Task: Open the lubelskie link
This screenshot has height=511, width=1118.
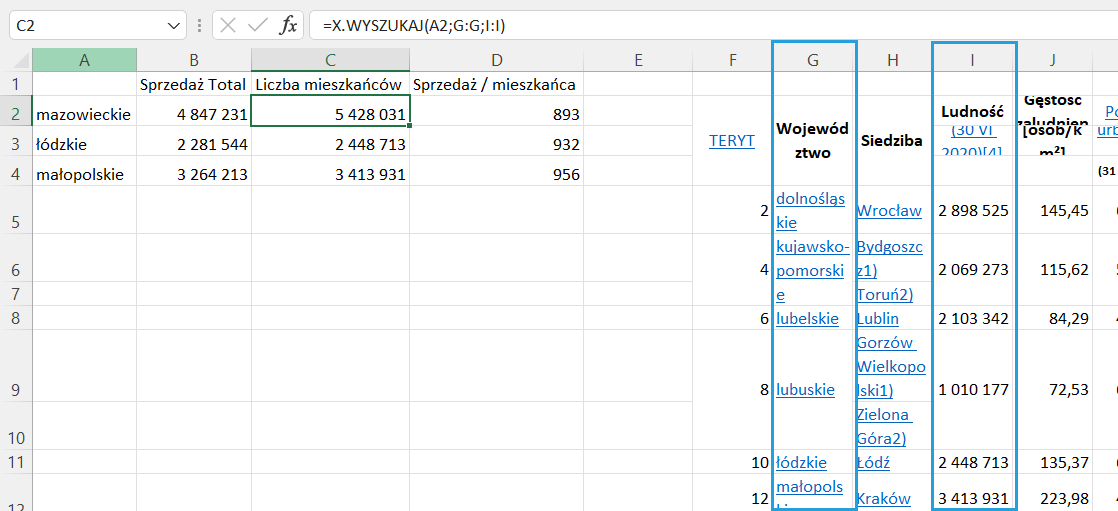Action: [x=807, y=318]
